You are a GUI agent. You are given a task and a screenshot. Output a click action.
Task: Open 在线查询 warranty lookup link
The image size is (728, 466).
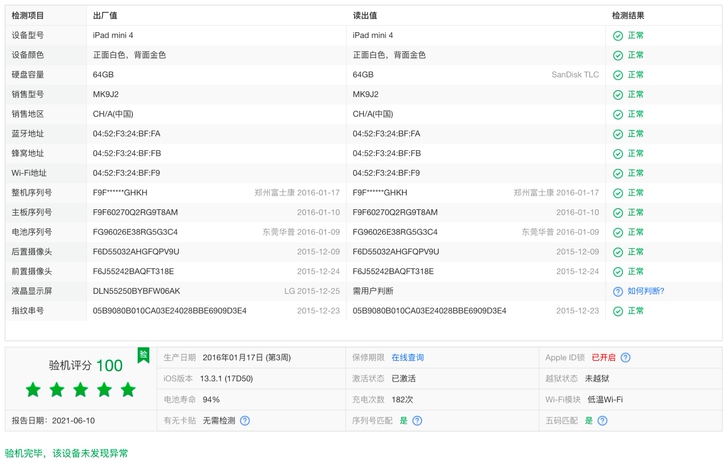coord(408,357)
